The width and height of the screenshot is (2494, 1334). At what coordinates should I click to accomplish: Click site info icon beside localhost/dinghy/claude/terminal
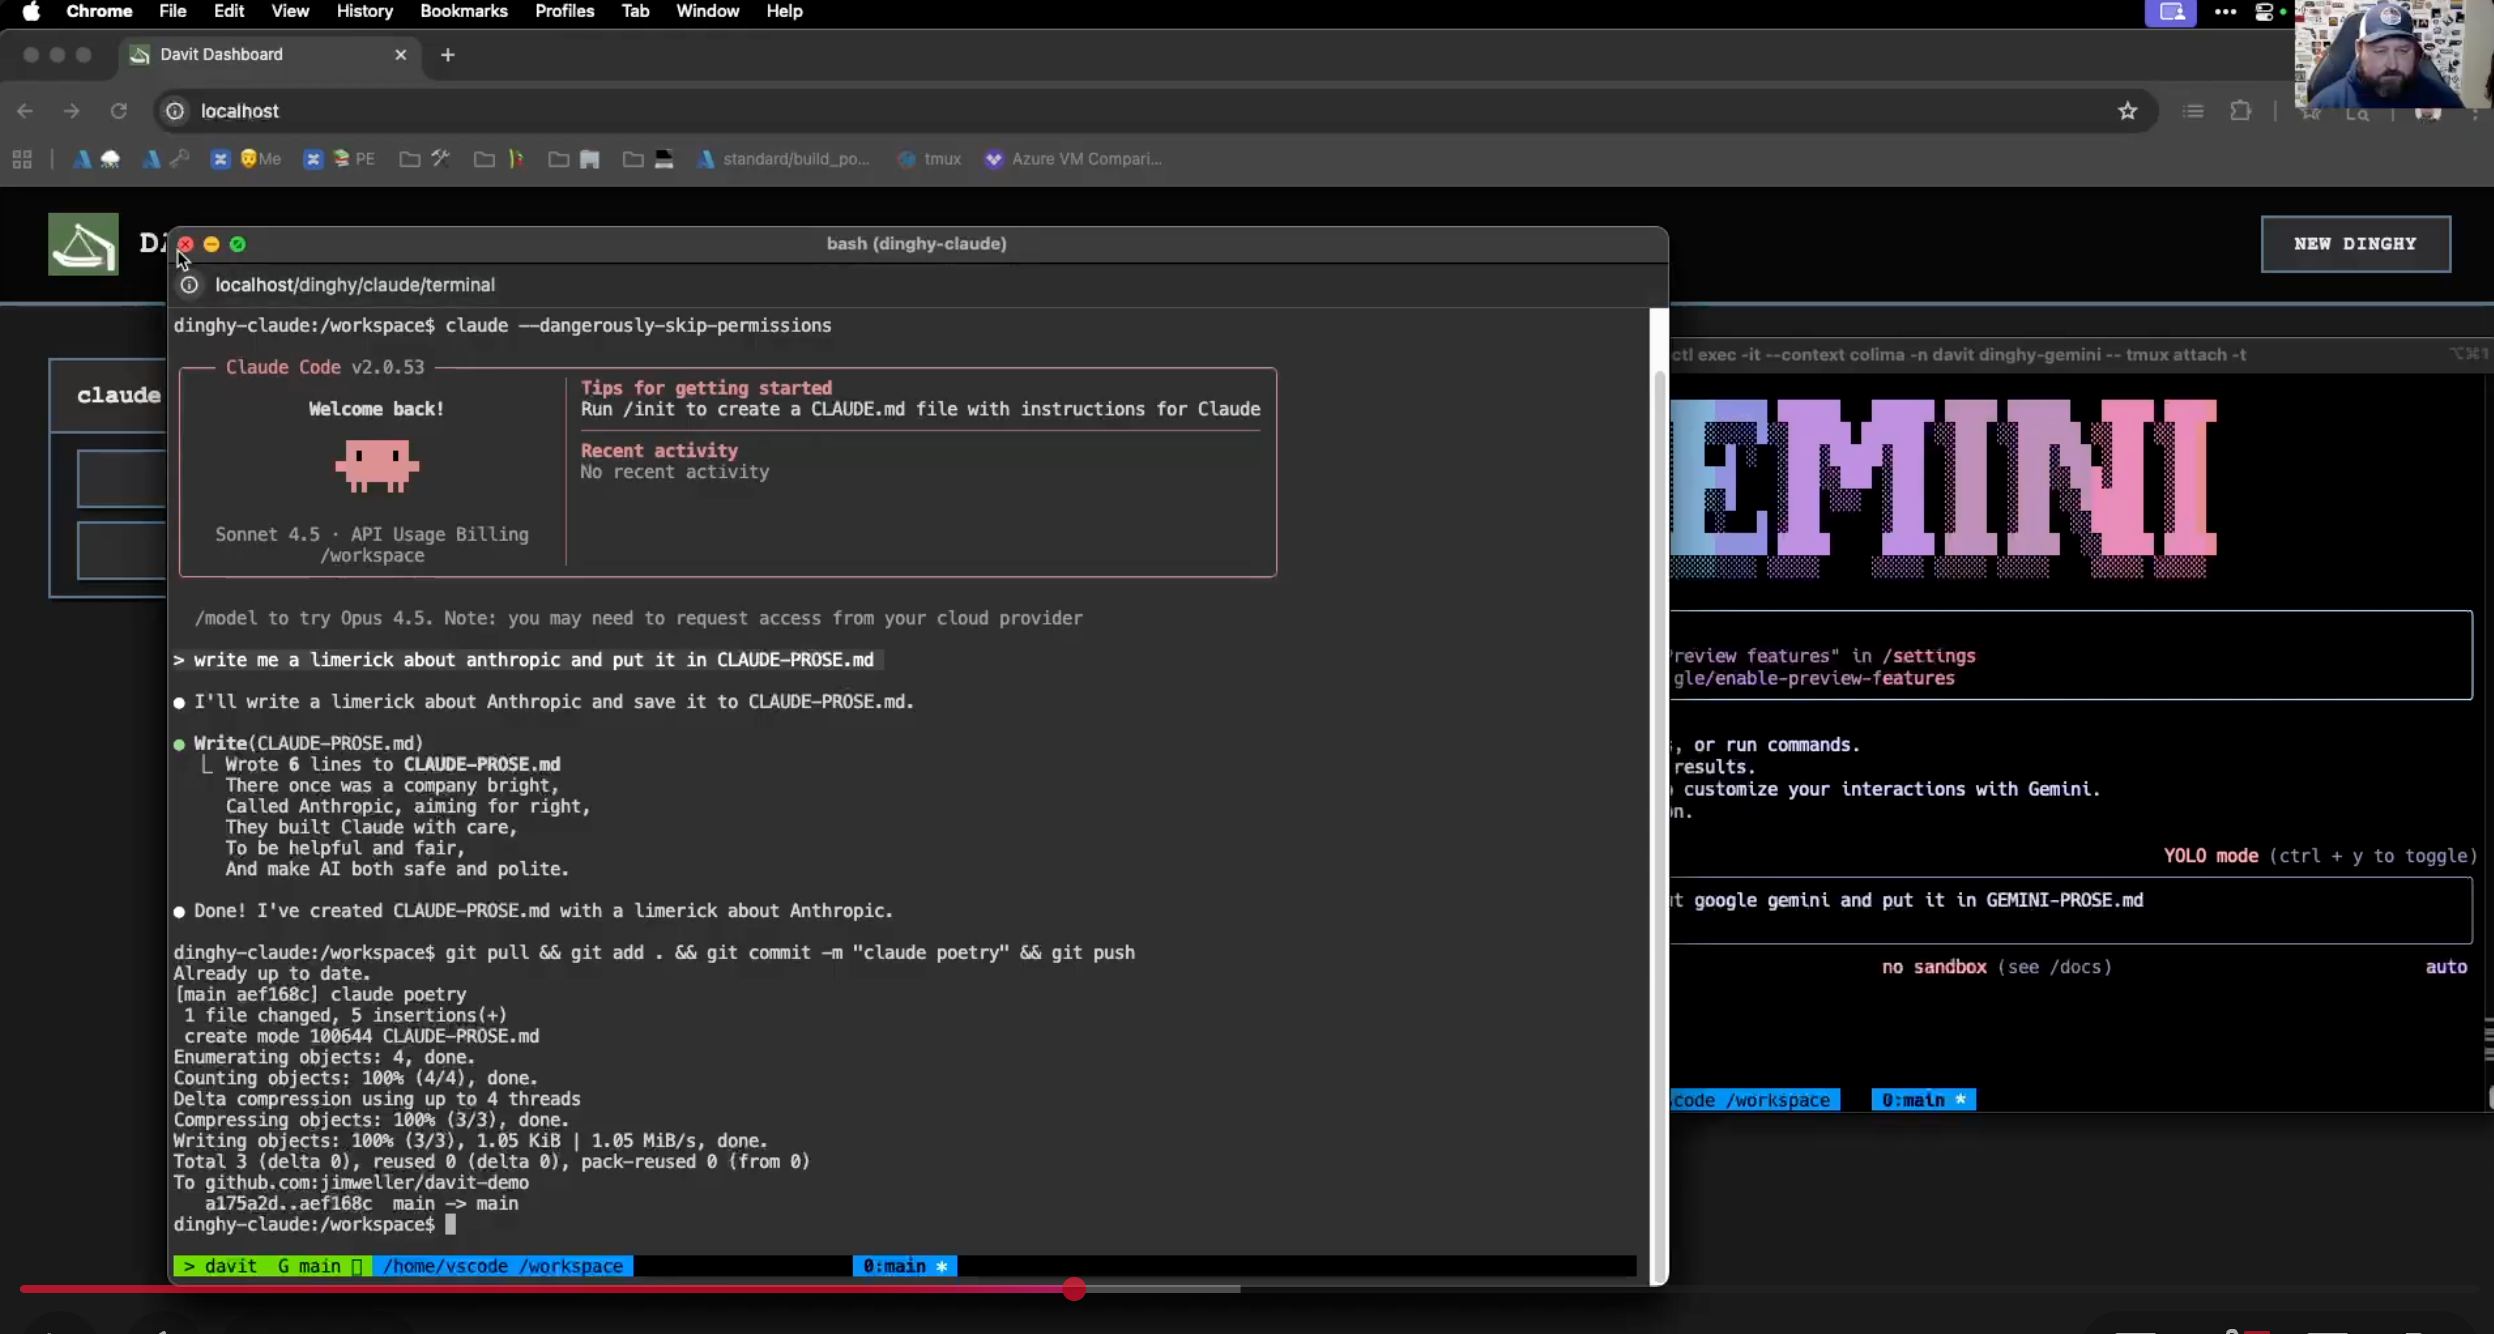(x=189, y=285)
